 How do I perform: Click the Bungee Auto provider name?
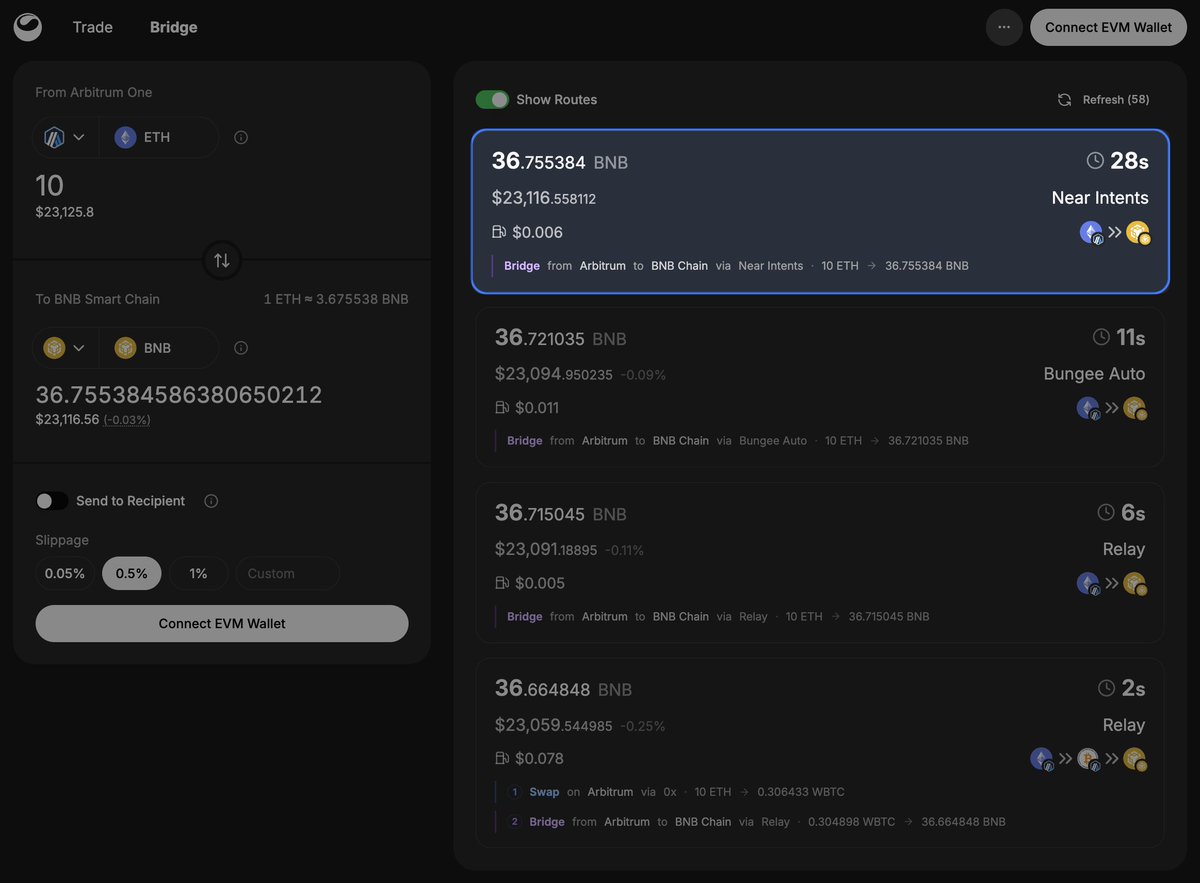tap(1094, 374)
